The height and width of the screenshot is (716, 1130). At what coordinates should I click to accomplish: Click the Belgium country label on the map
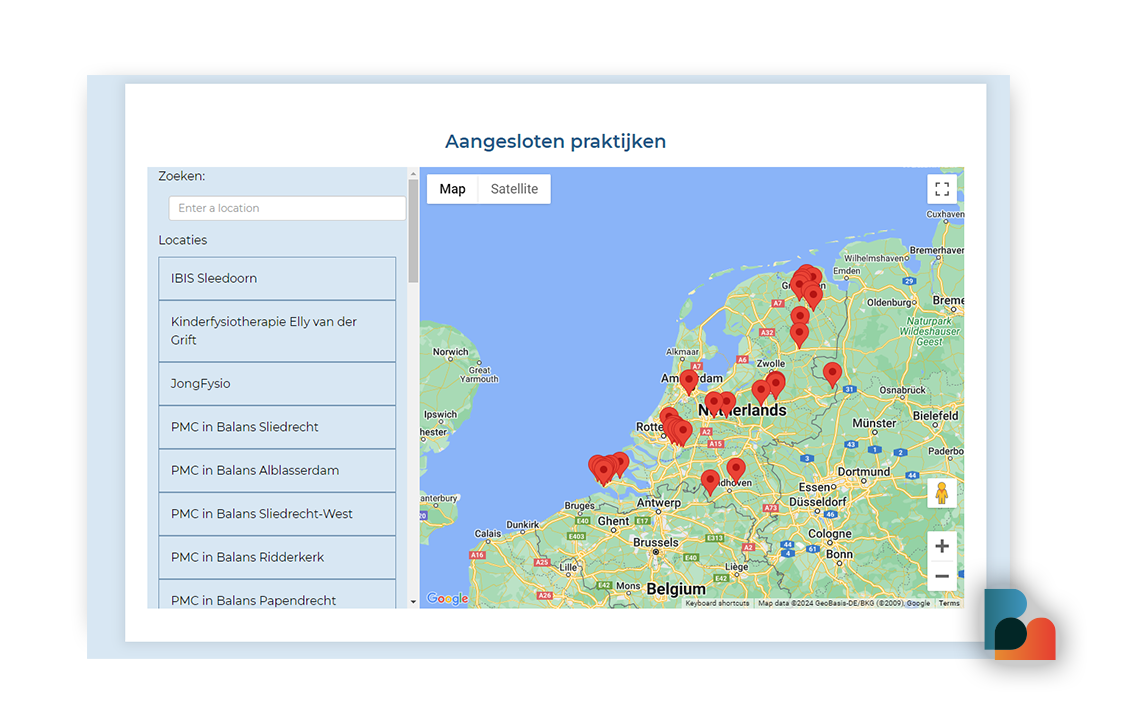676,589
